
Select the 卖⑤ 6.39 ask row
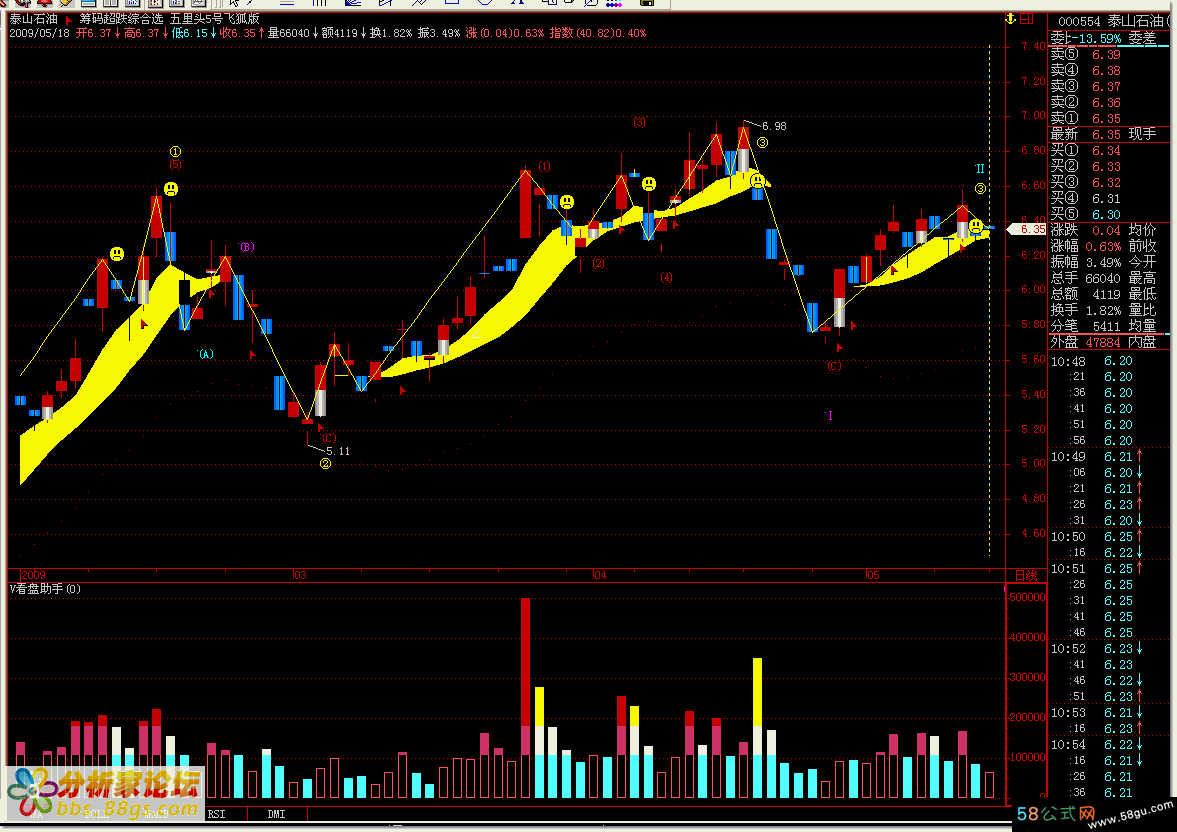1109,54
